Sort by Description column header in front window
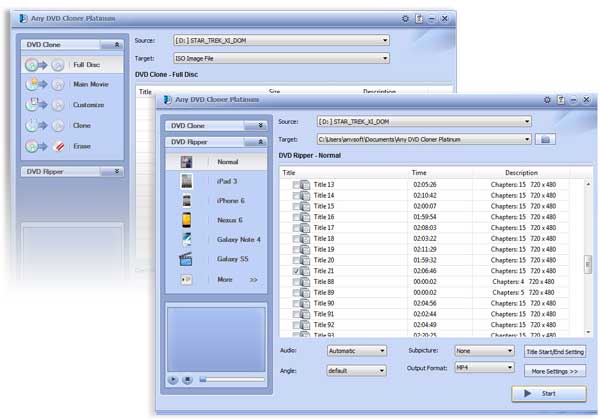The image size is (600, 420). tap(521, 173)
